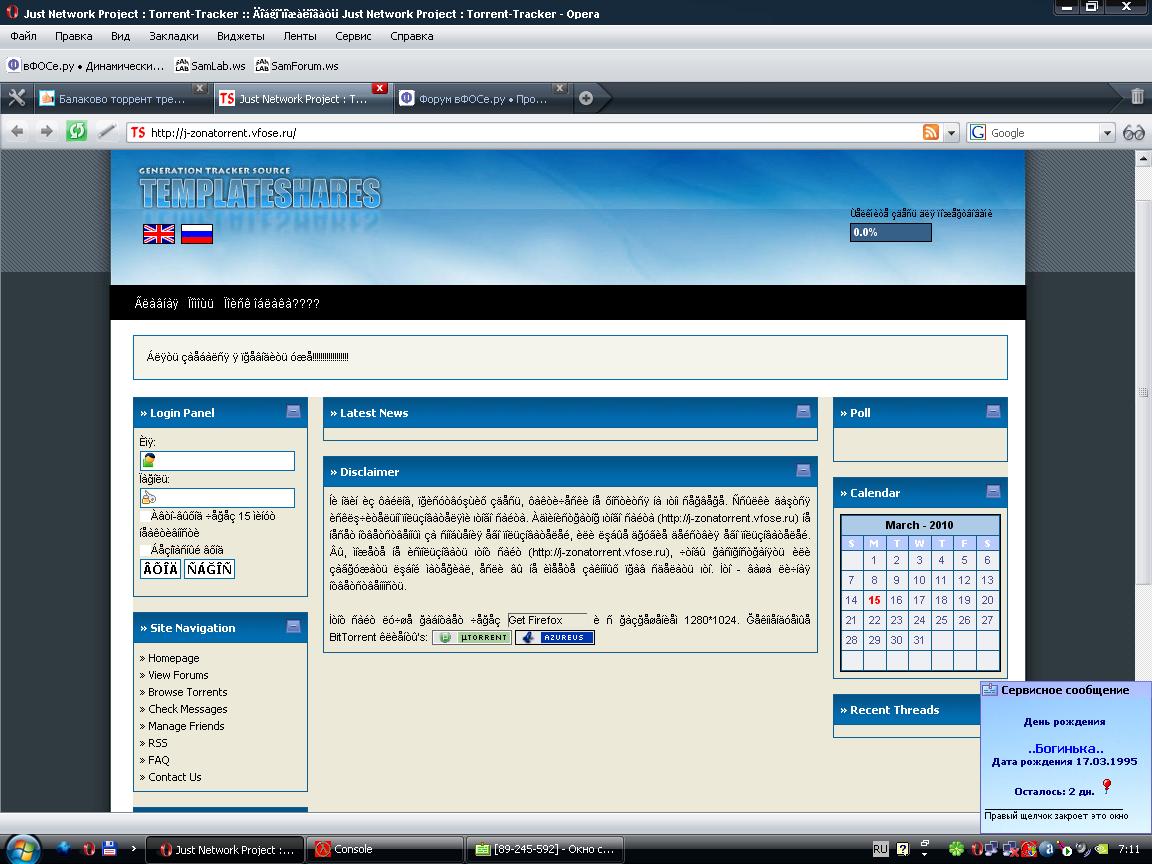Open the Google search engine dropdown
Screen dimensions: 1152x864
(1107, 132)
